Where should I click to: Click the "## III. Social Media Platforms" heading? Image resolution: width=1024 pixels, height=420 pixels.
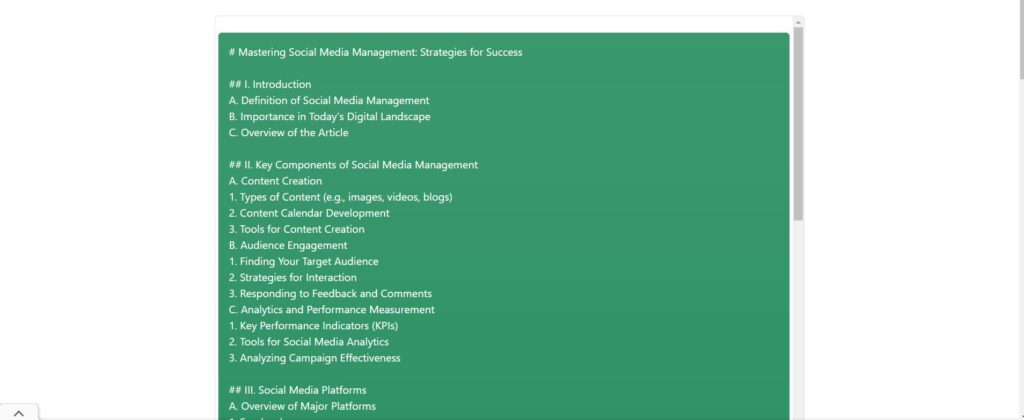click(x=298, y=390)
